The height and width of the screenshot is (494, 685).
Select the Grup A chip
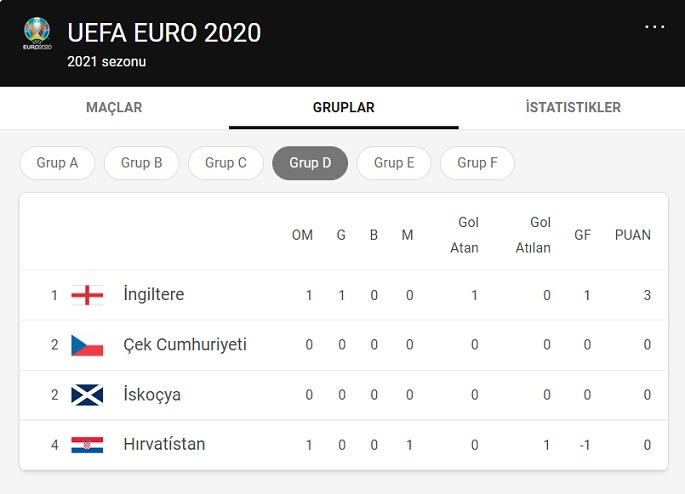tap(57, 163)
